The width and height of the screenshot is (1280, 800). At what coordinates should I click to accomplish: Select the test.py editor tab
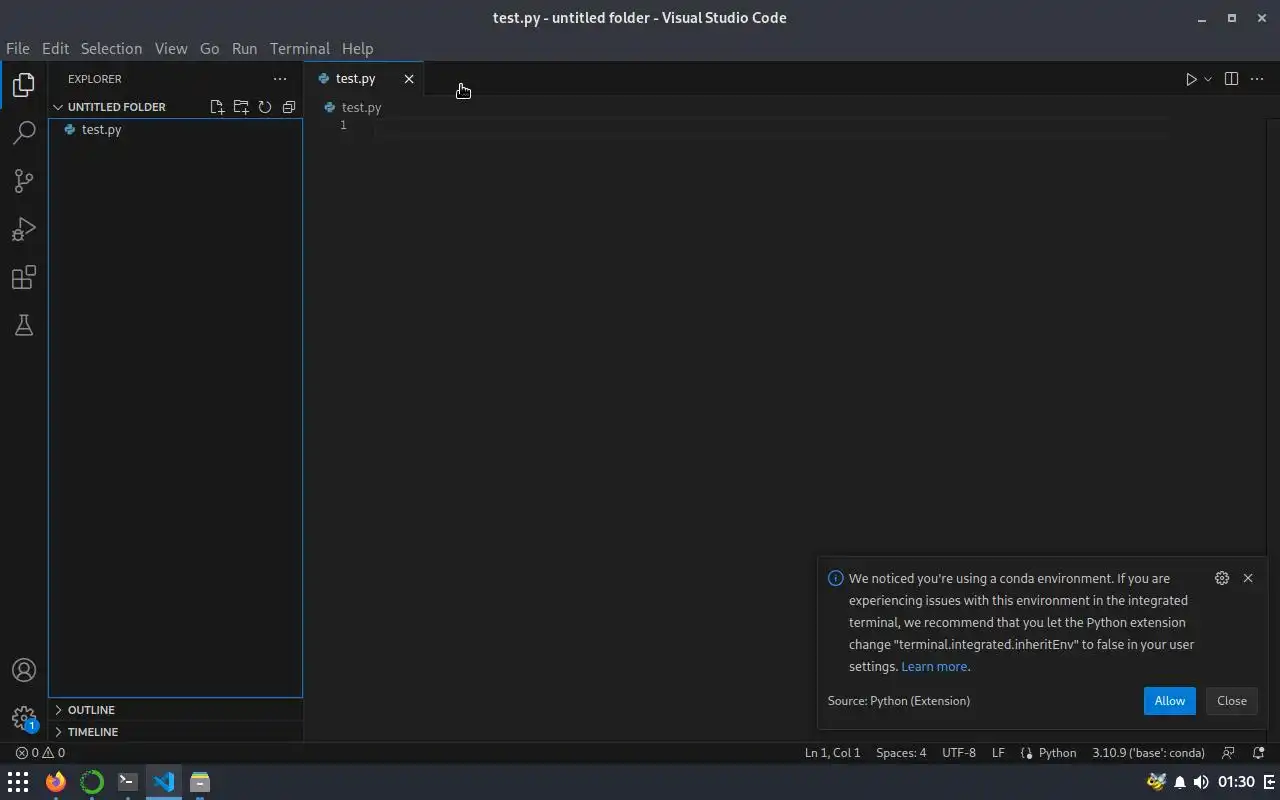(366, 79)
